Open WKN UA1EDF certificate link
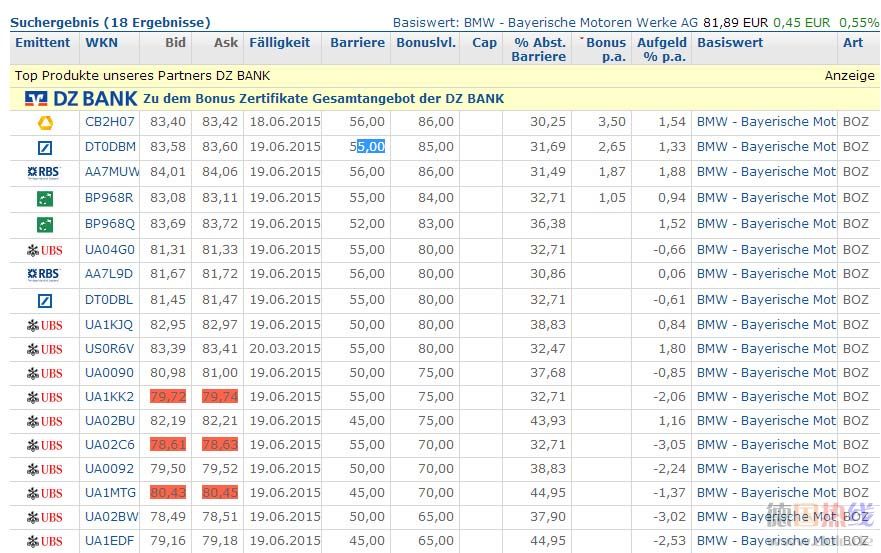This screenshot has width=881, height=553. click(109, 541)
